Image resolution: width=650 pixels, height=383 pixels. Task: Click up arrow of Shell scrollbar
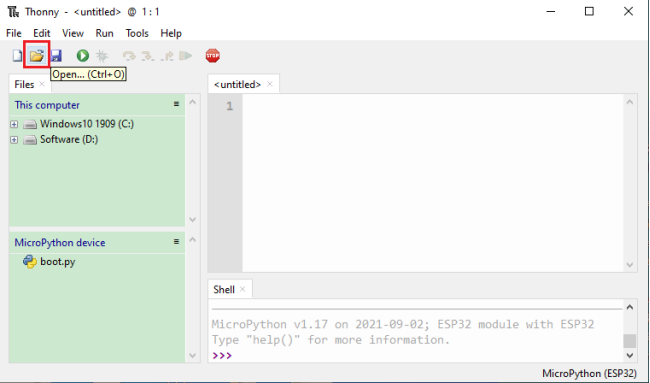tap(630, 307)
